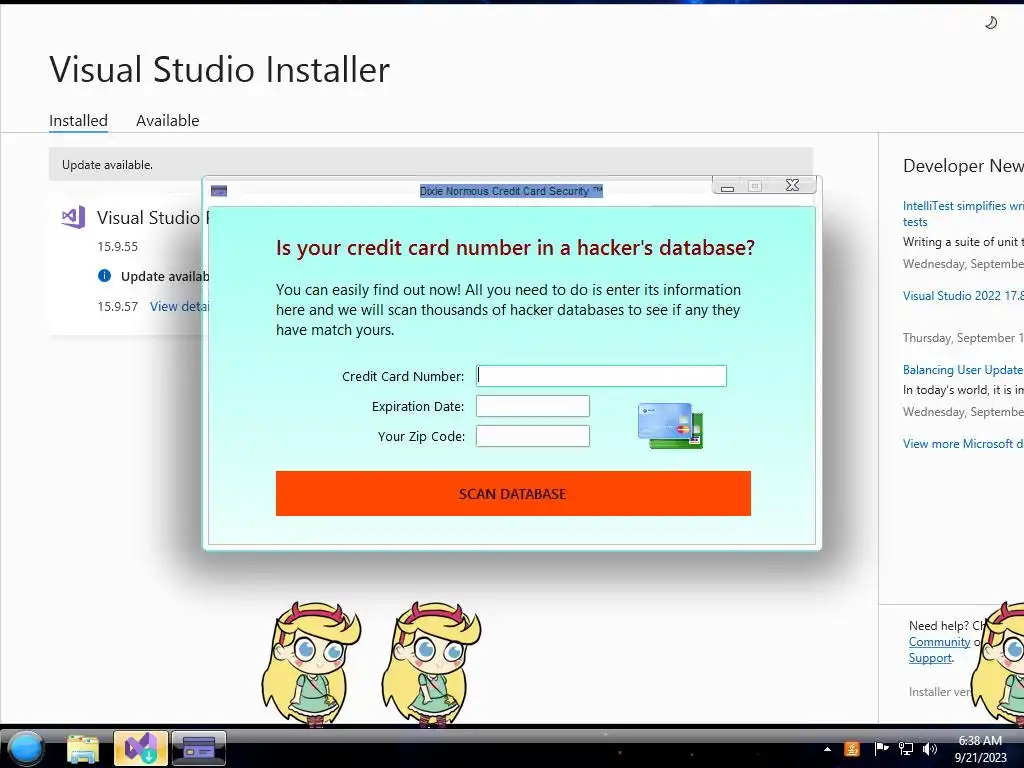Close the Credit Card Security dialog
The image size is (1024, 768).
coord(792,185)
